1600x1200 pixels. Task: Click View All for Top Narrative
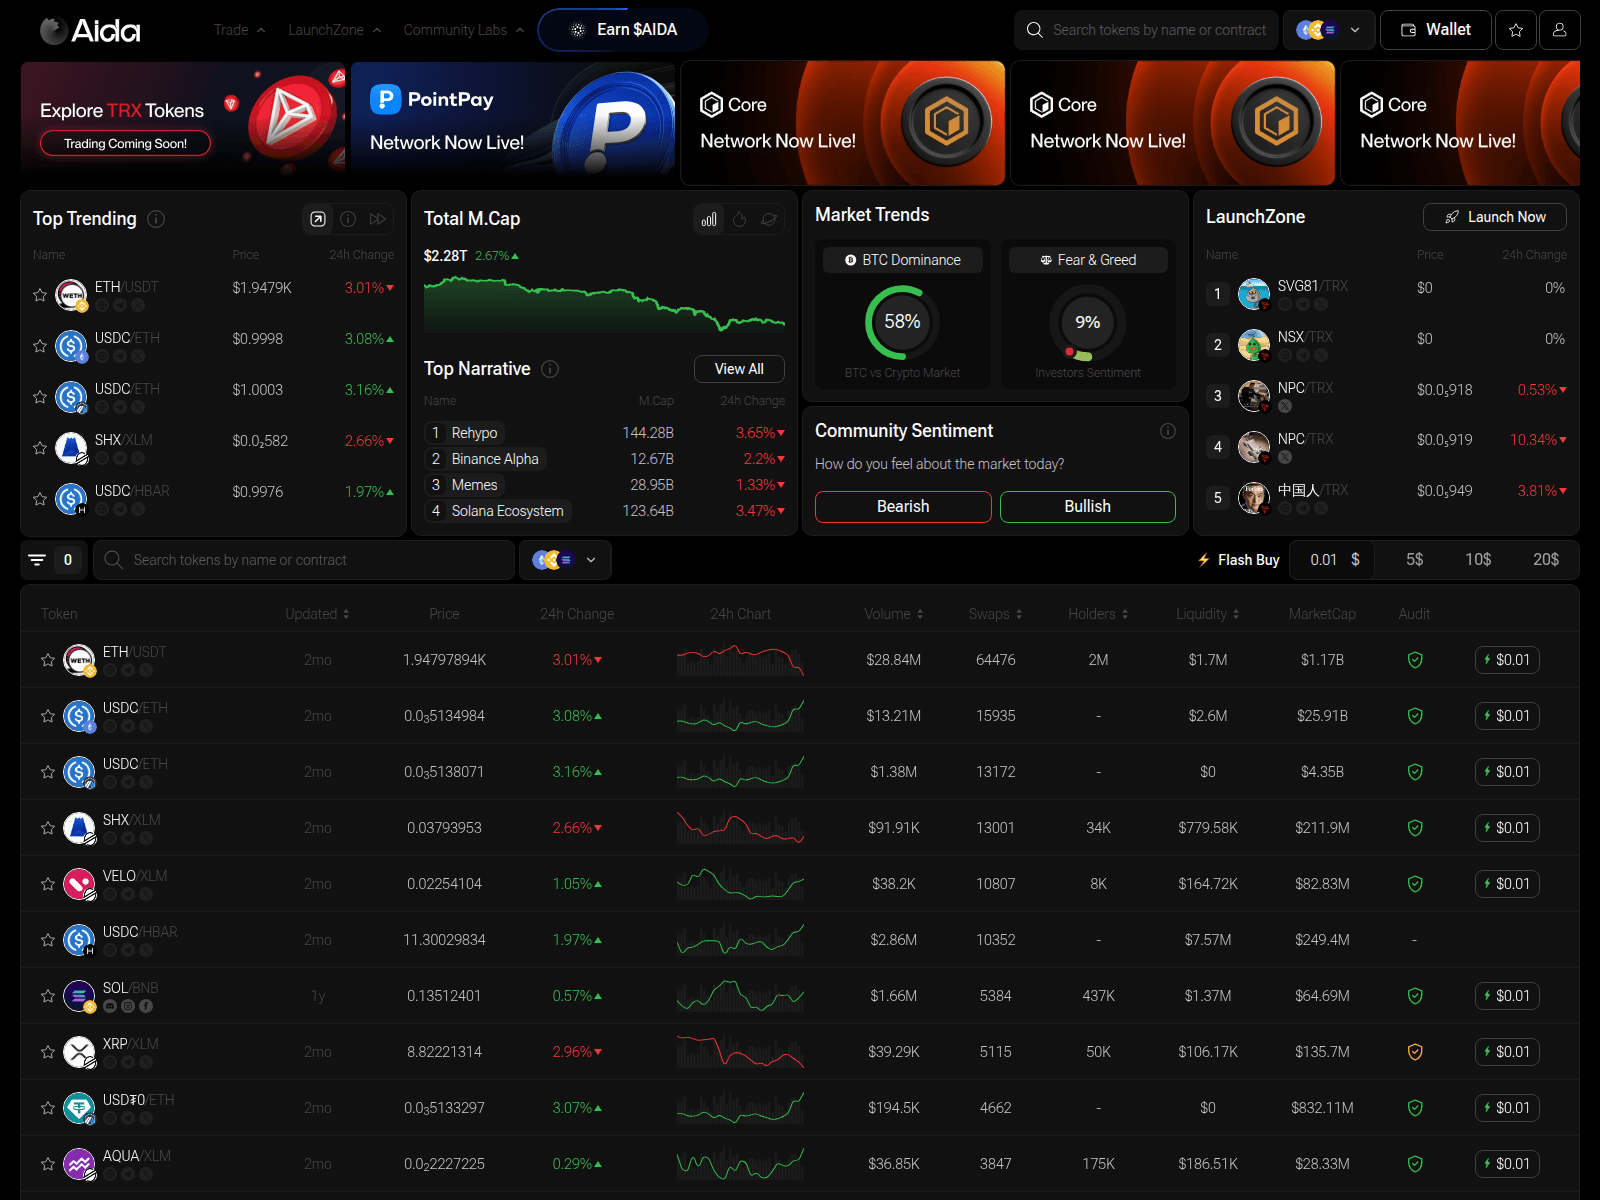coord(739,369)
